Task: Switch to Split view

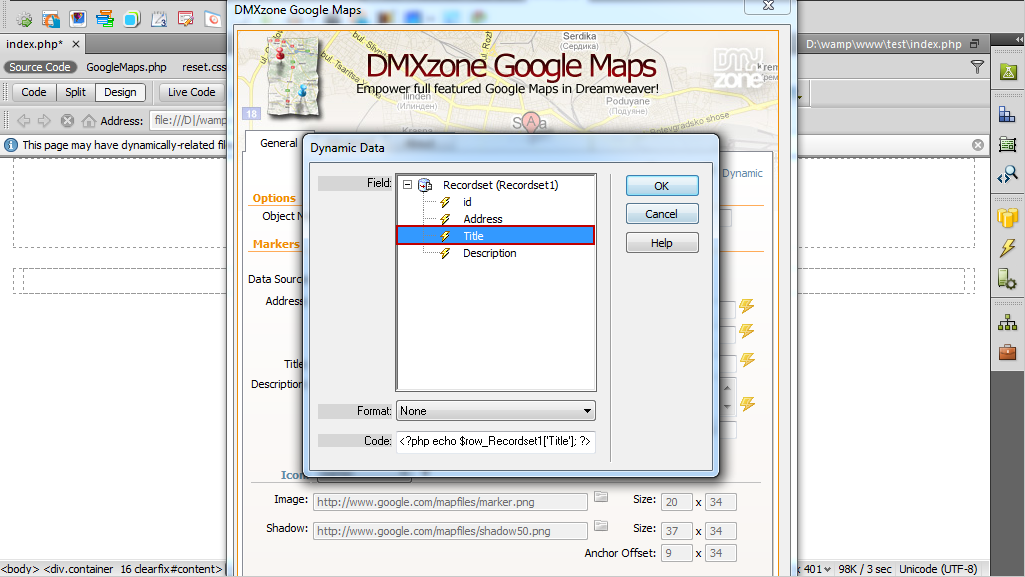Action: coord(75,92)
